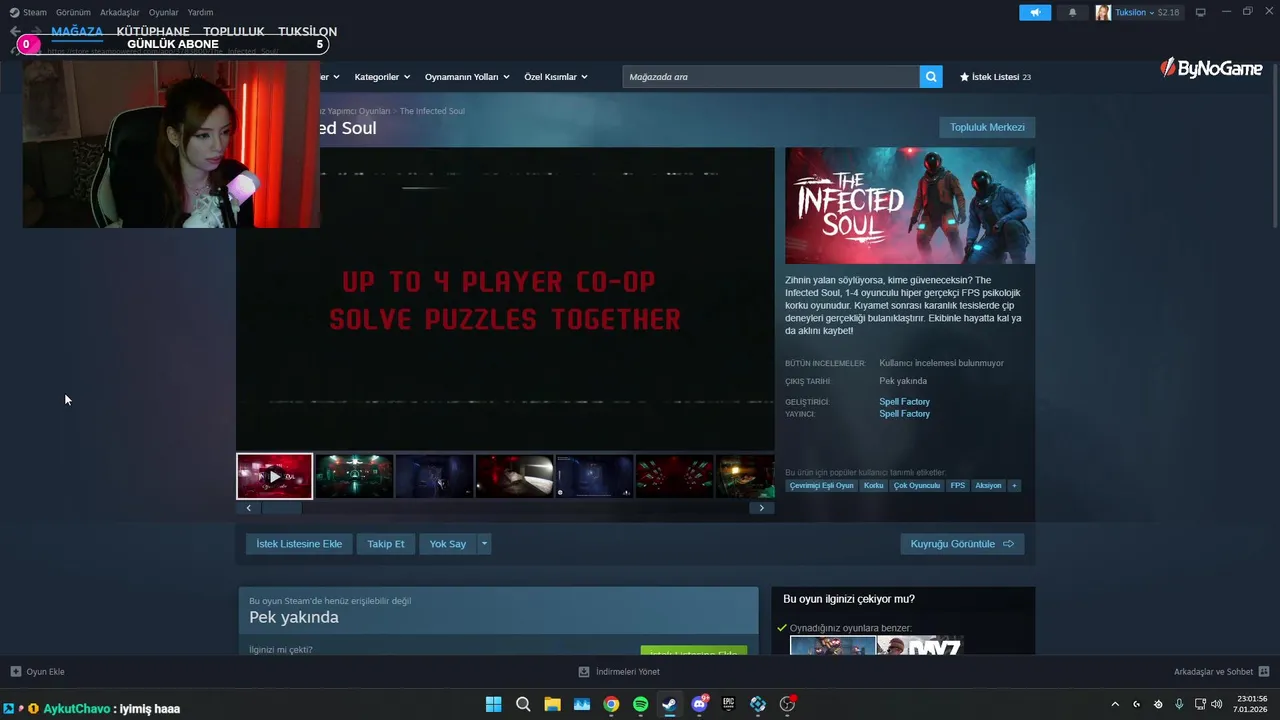The image size is (1280, 720).
Task: Switch to the KÜTÜPHANE tab
Action: point(153,32)
